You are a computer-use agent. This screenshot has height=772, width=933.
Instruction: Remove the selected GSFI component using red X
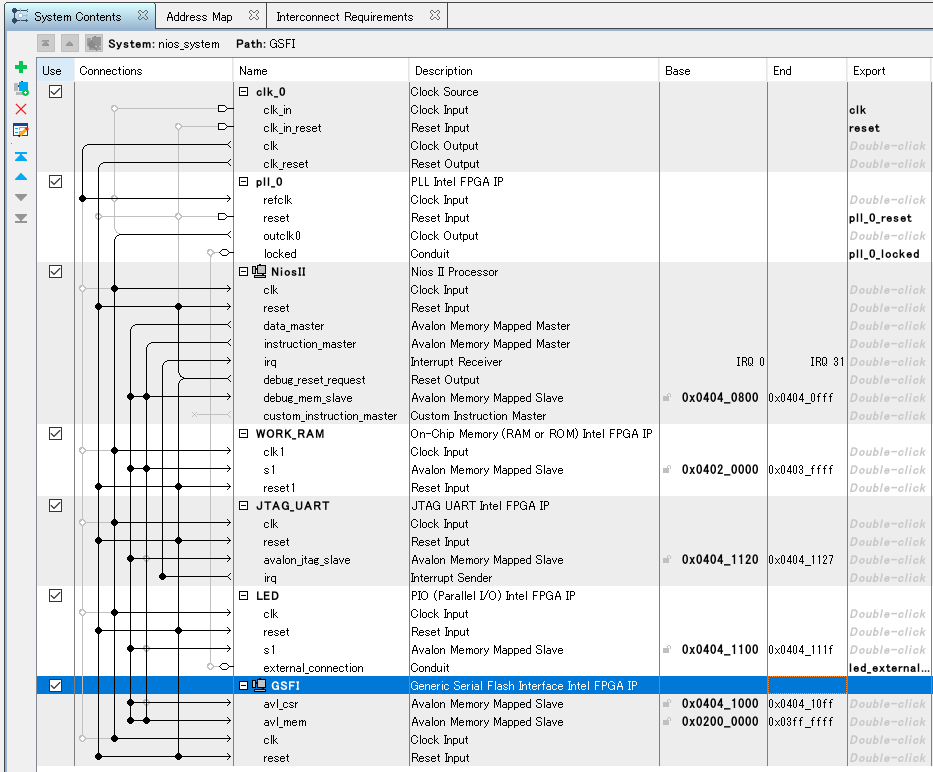[x=21, y=108]
